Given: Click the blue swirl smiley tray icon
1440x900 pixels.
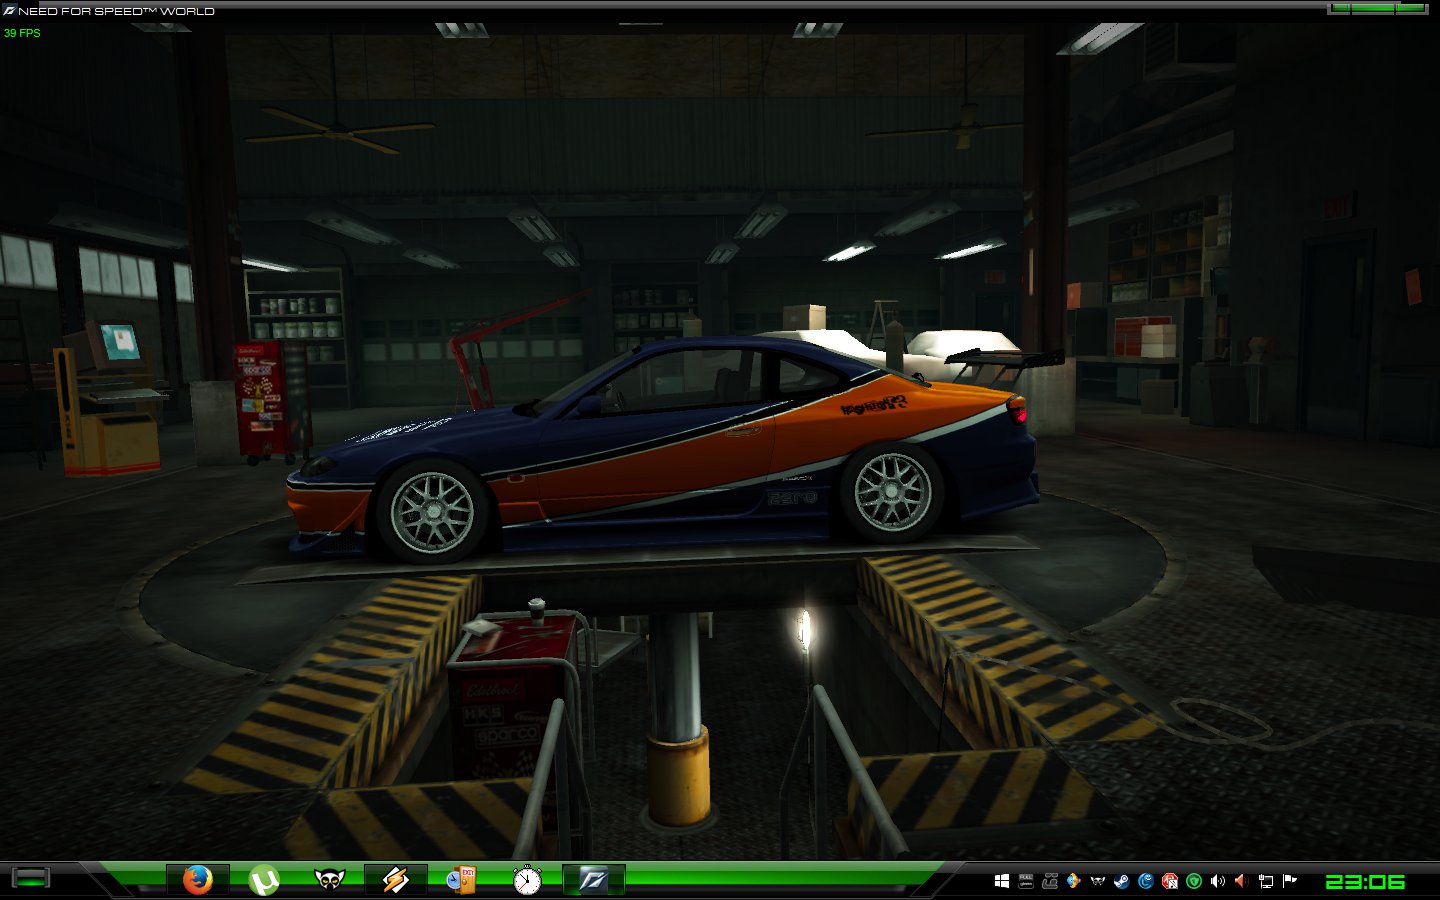Looking at the screenshot, I should [1146, 881].
